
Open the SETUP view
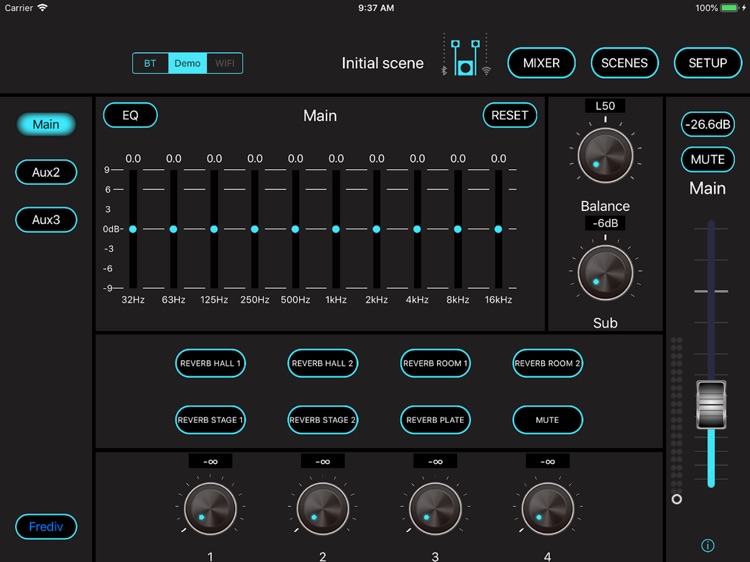click(x=707, y=63)
